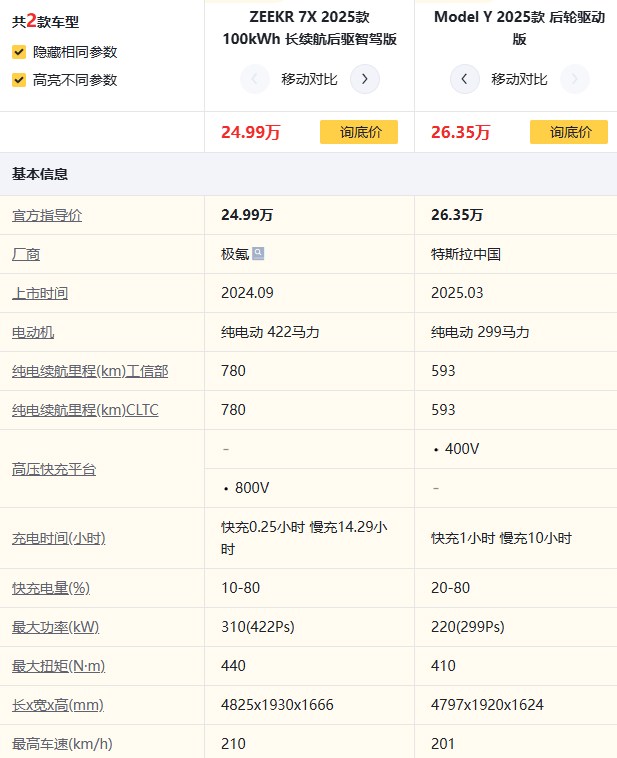Click 询底价 button for Model Y
This screenshot has width=617, height=758.
pos(569,132)
